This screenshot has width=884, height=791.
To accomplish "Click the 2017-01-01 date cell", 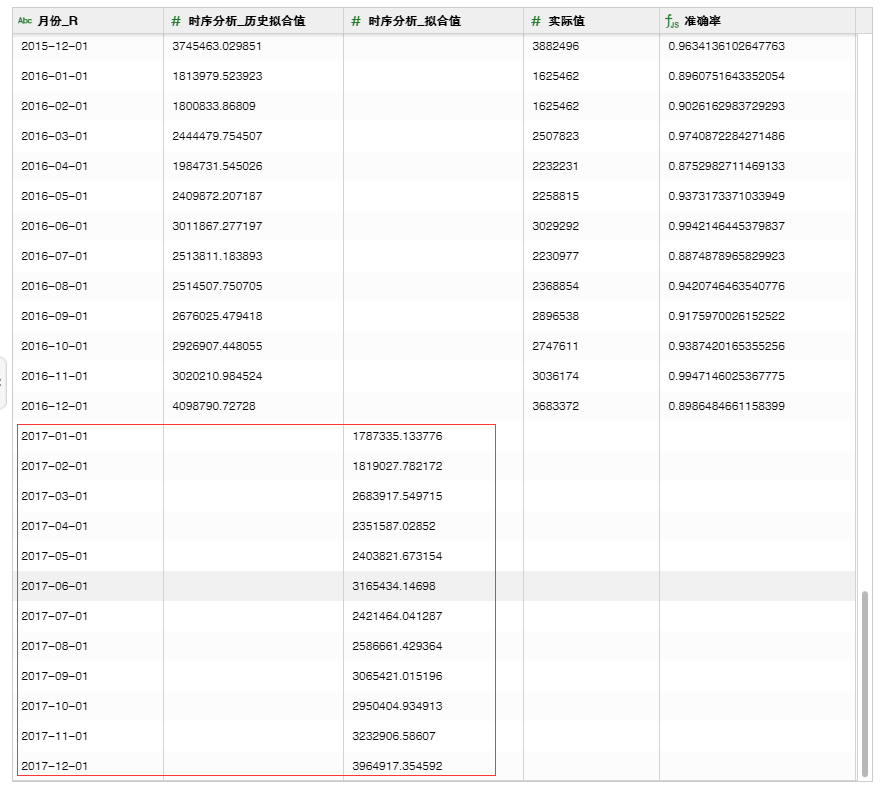I will pyautogui.click(x=55, y=436).
